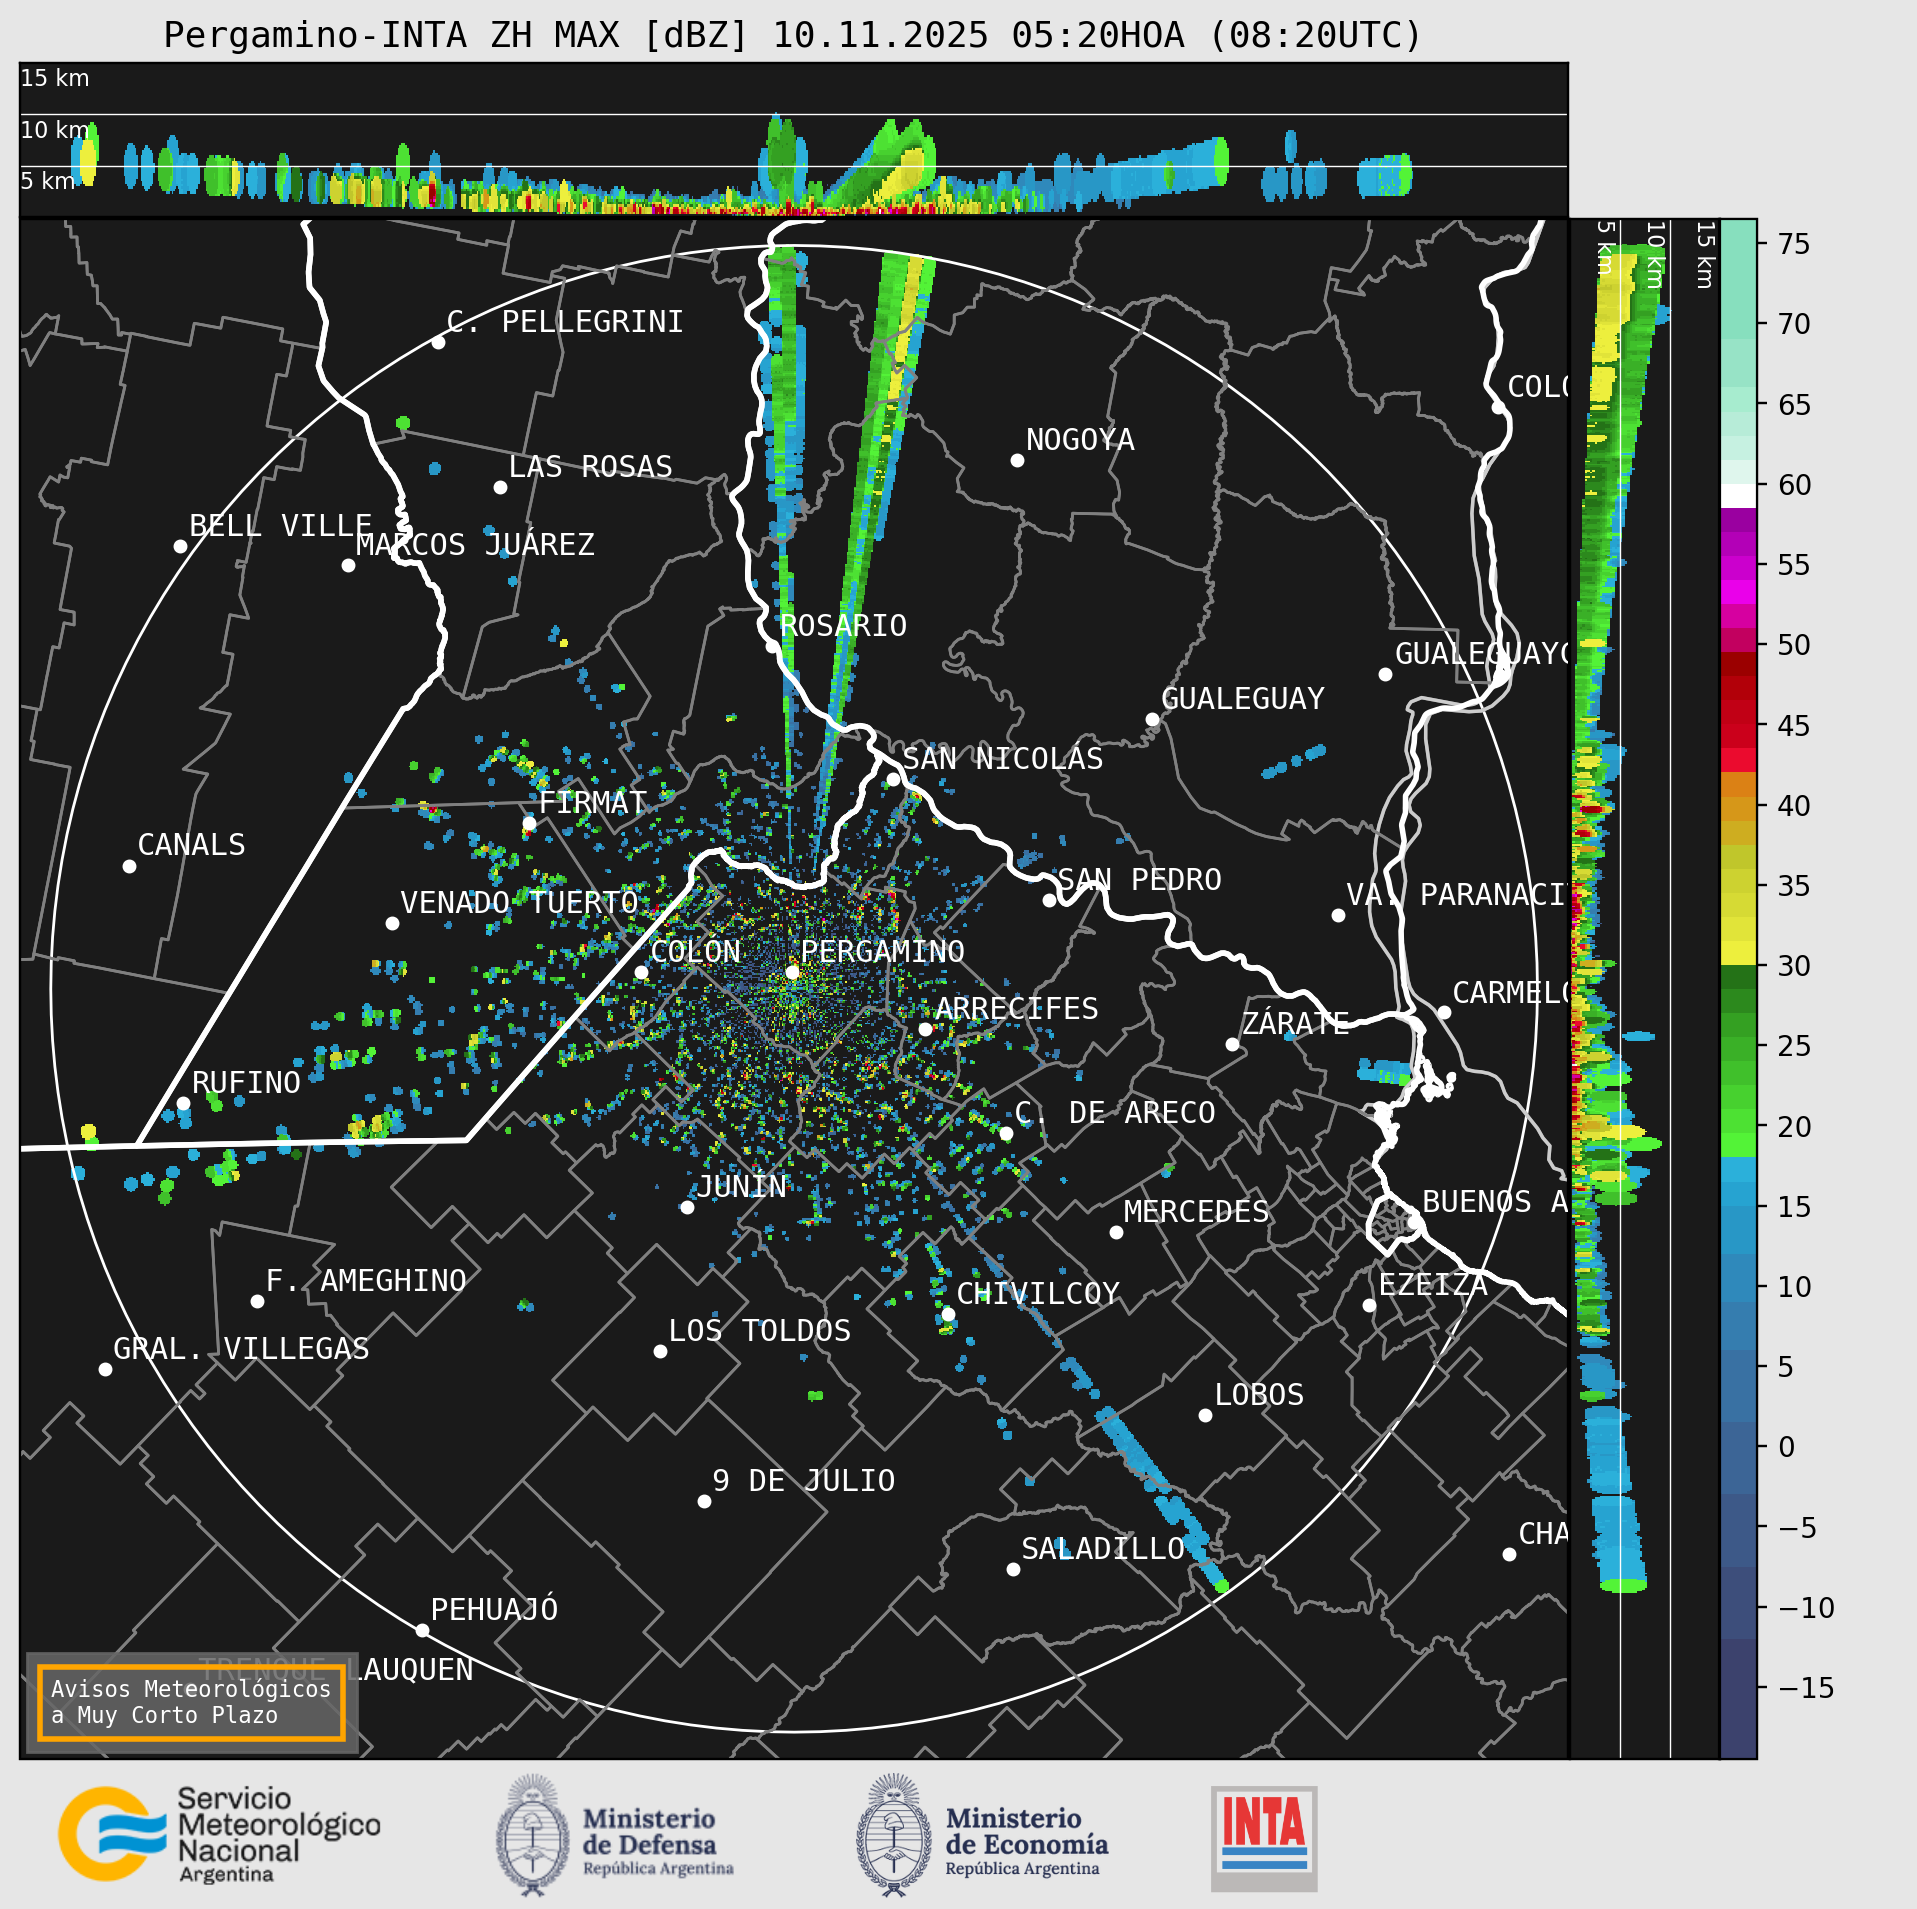1917x1909 pixels.
Task: Click the NOGOYA label
Action: click(x=1080, y=440)
